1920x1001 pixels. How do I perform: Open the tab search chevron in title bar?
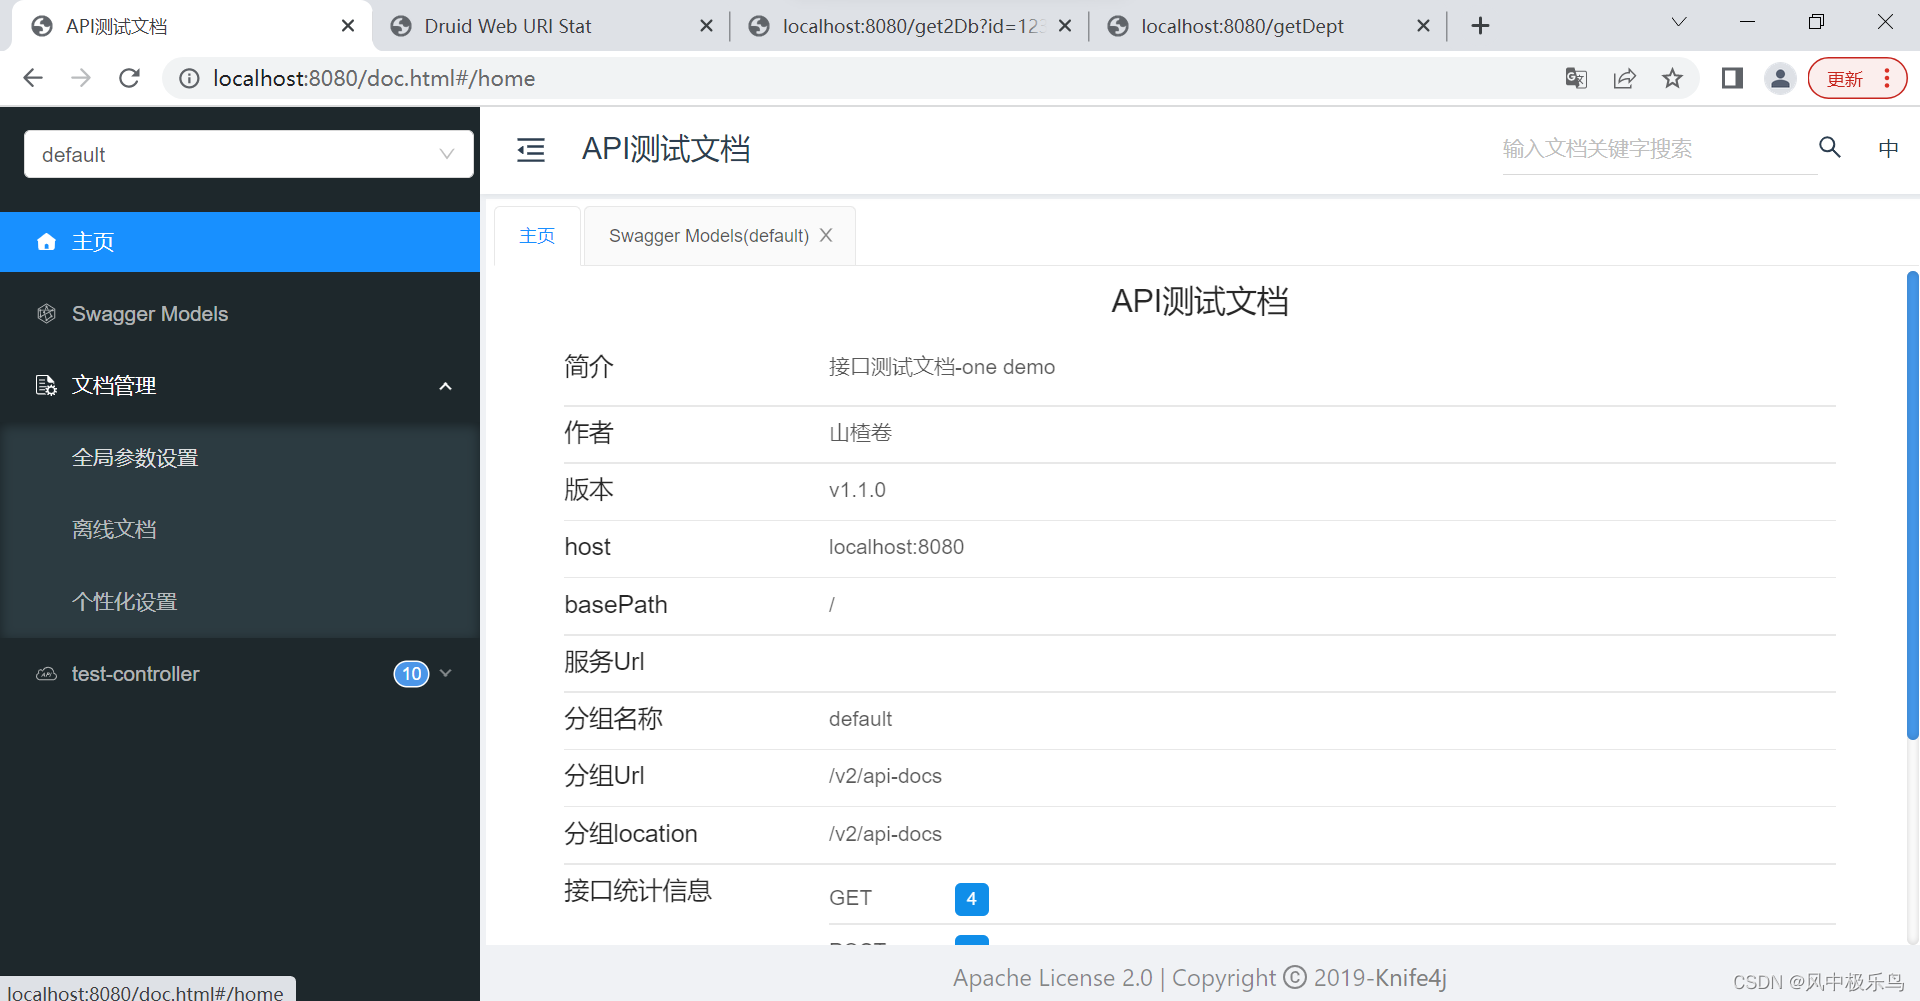[1679, 22]
